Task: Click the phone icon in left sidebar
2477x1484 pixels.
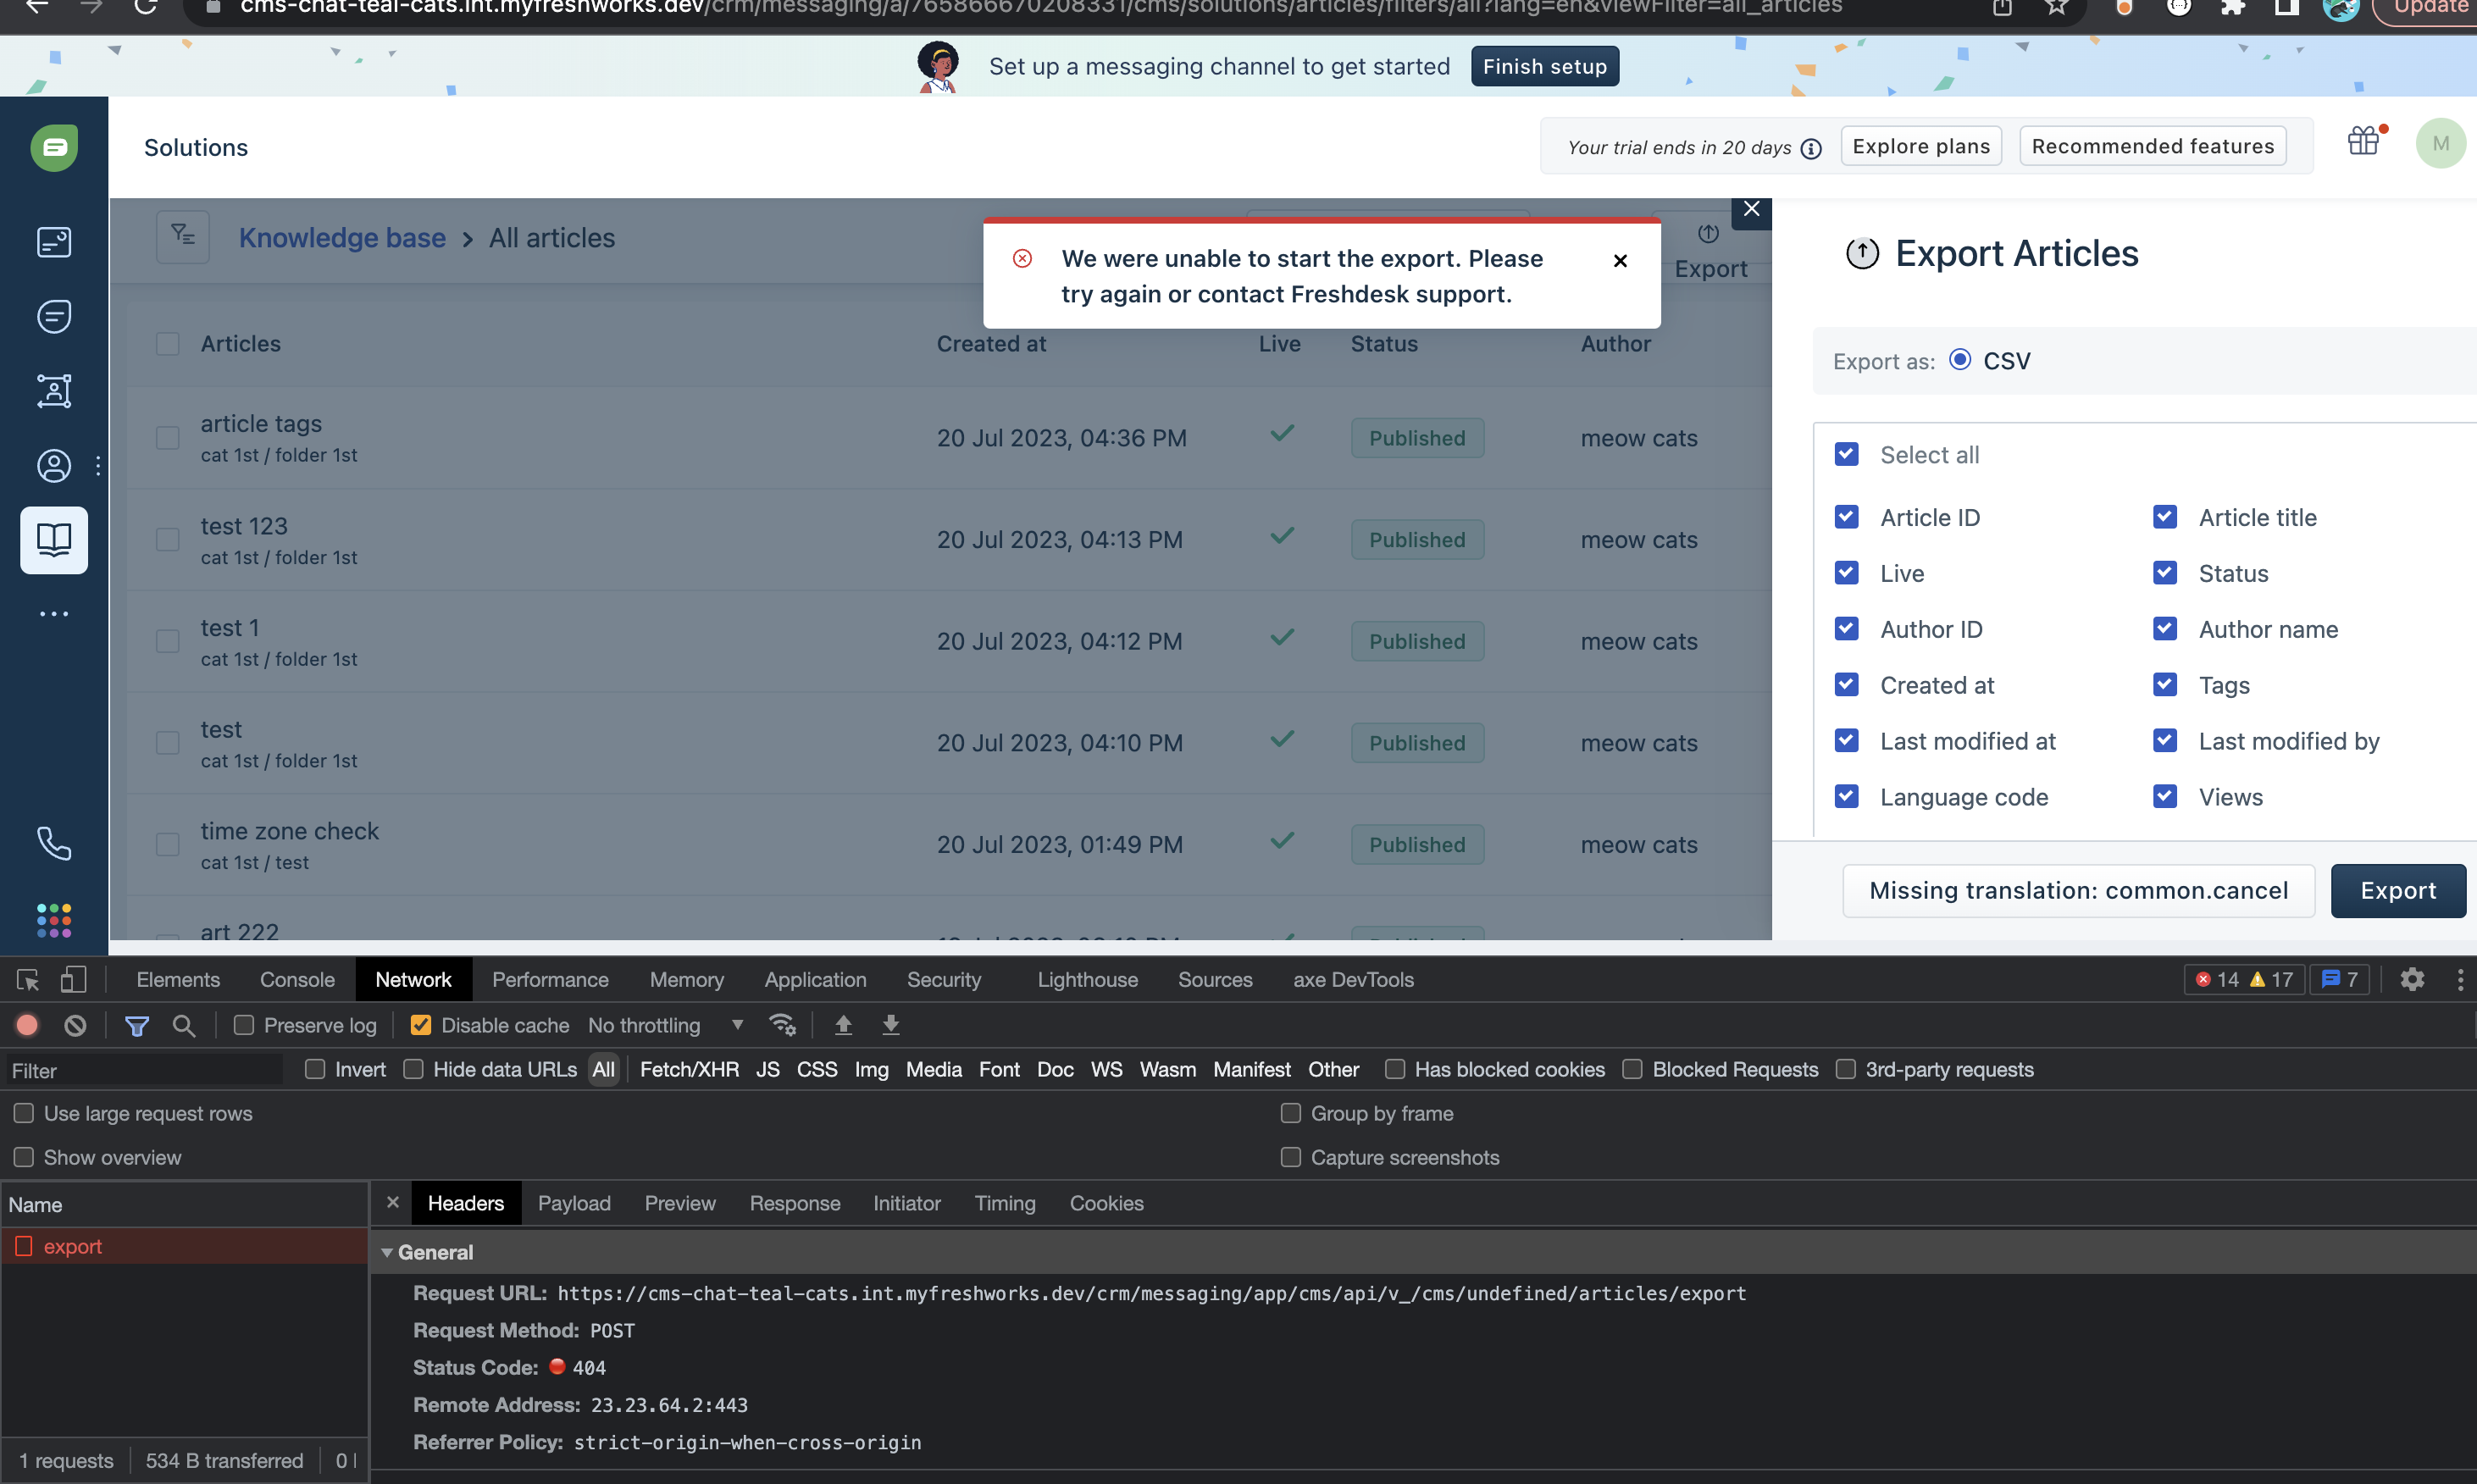Action: pos(54,843)
